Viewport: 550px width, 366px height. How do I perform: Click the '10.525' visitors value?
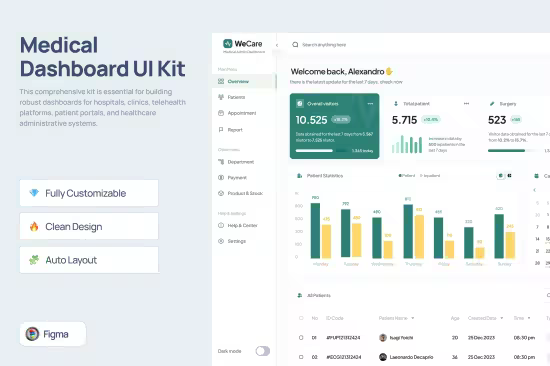(311, 120)
